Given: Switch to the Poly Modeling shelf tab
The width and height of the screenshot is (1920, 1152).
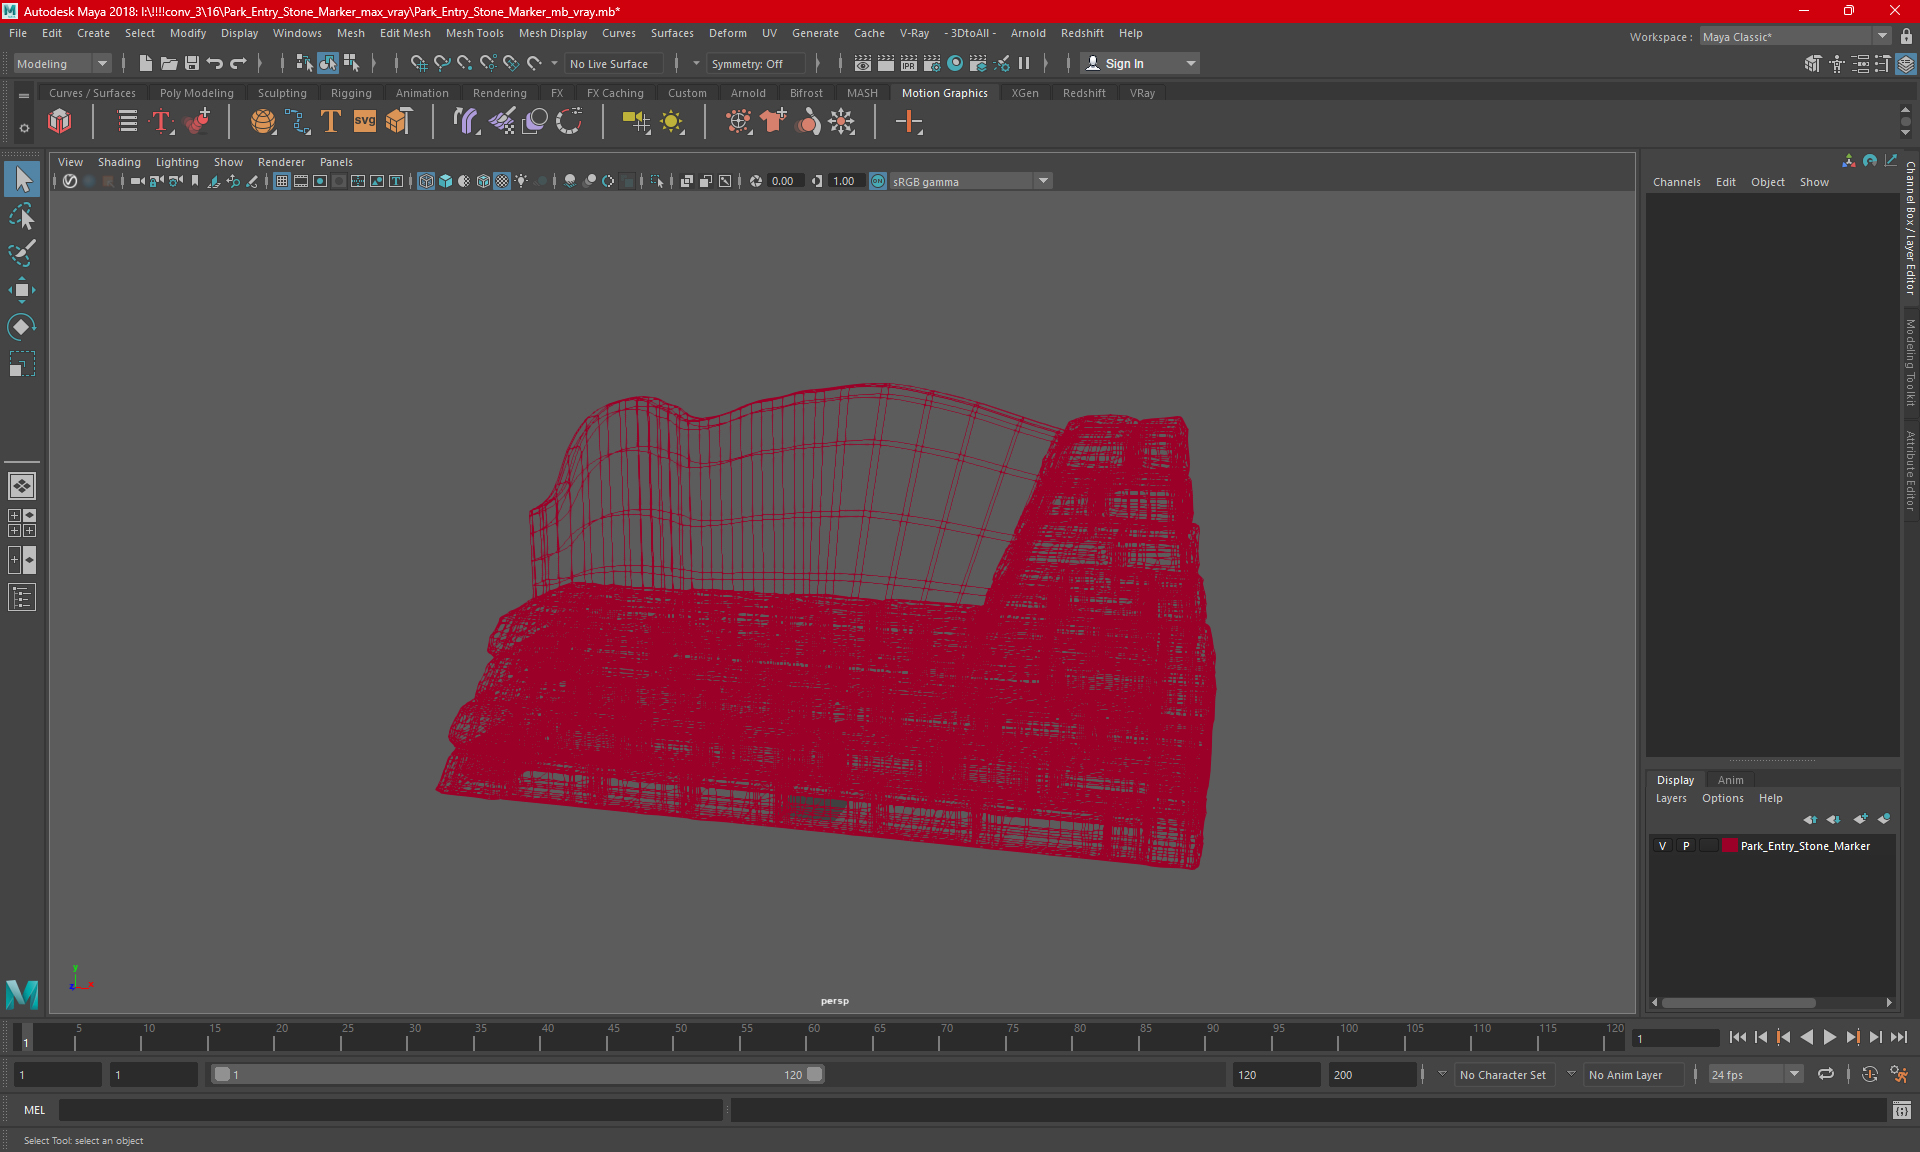Looking at the screenshot, I should coord(196,93).
